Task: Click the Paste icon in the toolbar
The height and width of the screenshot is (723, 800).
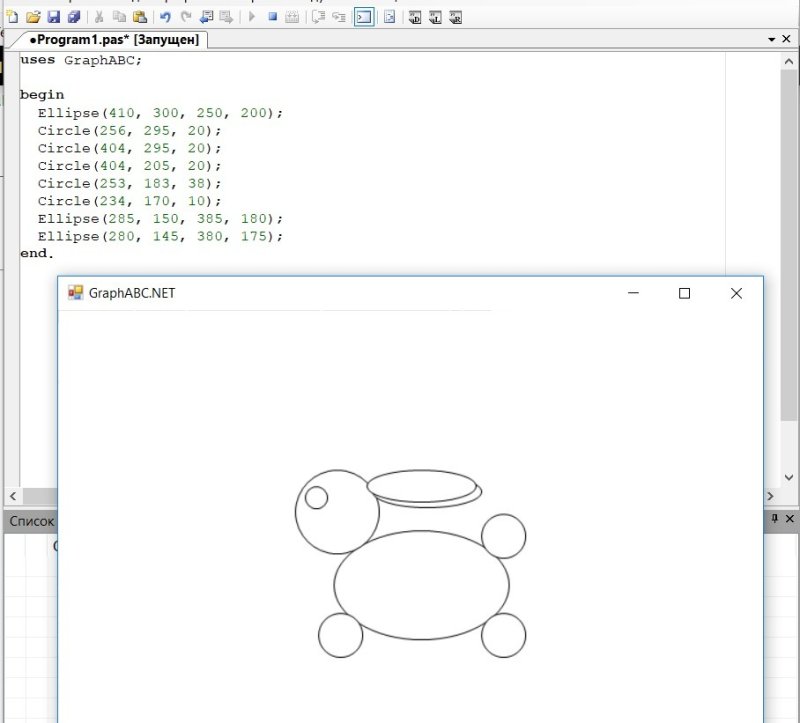Action: [x=140, y=17]
